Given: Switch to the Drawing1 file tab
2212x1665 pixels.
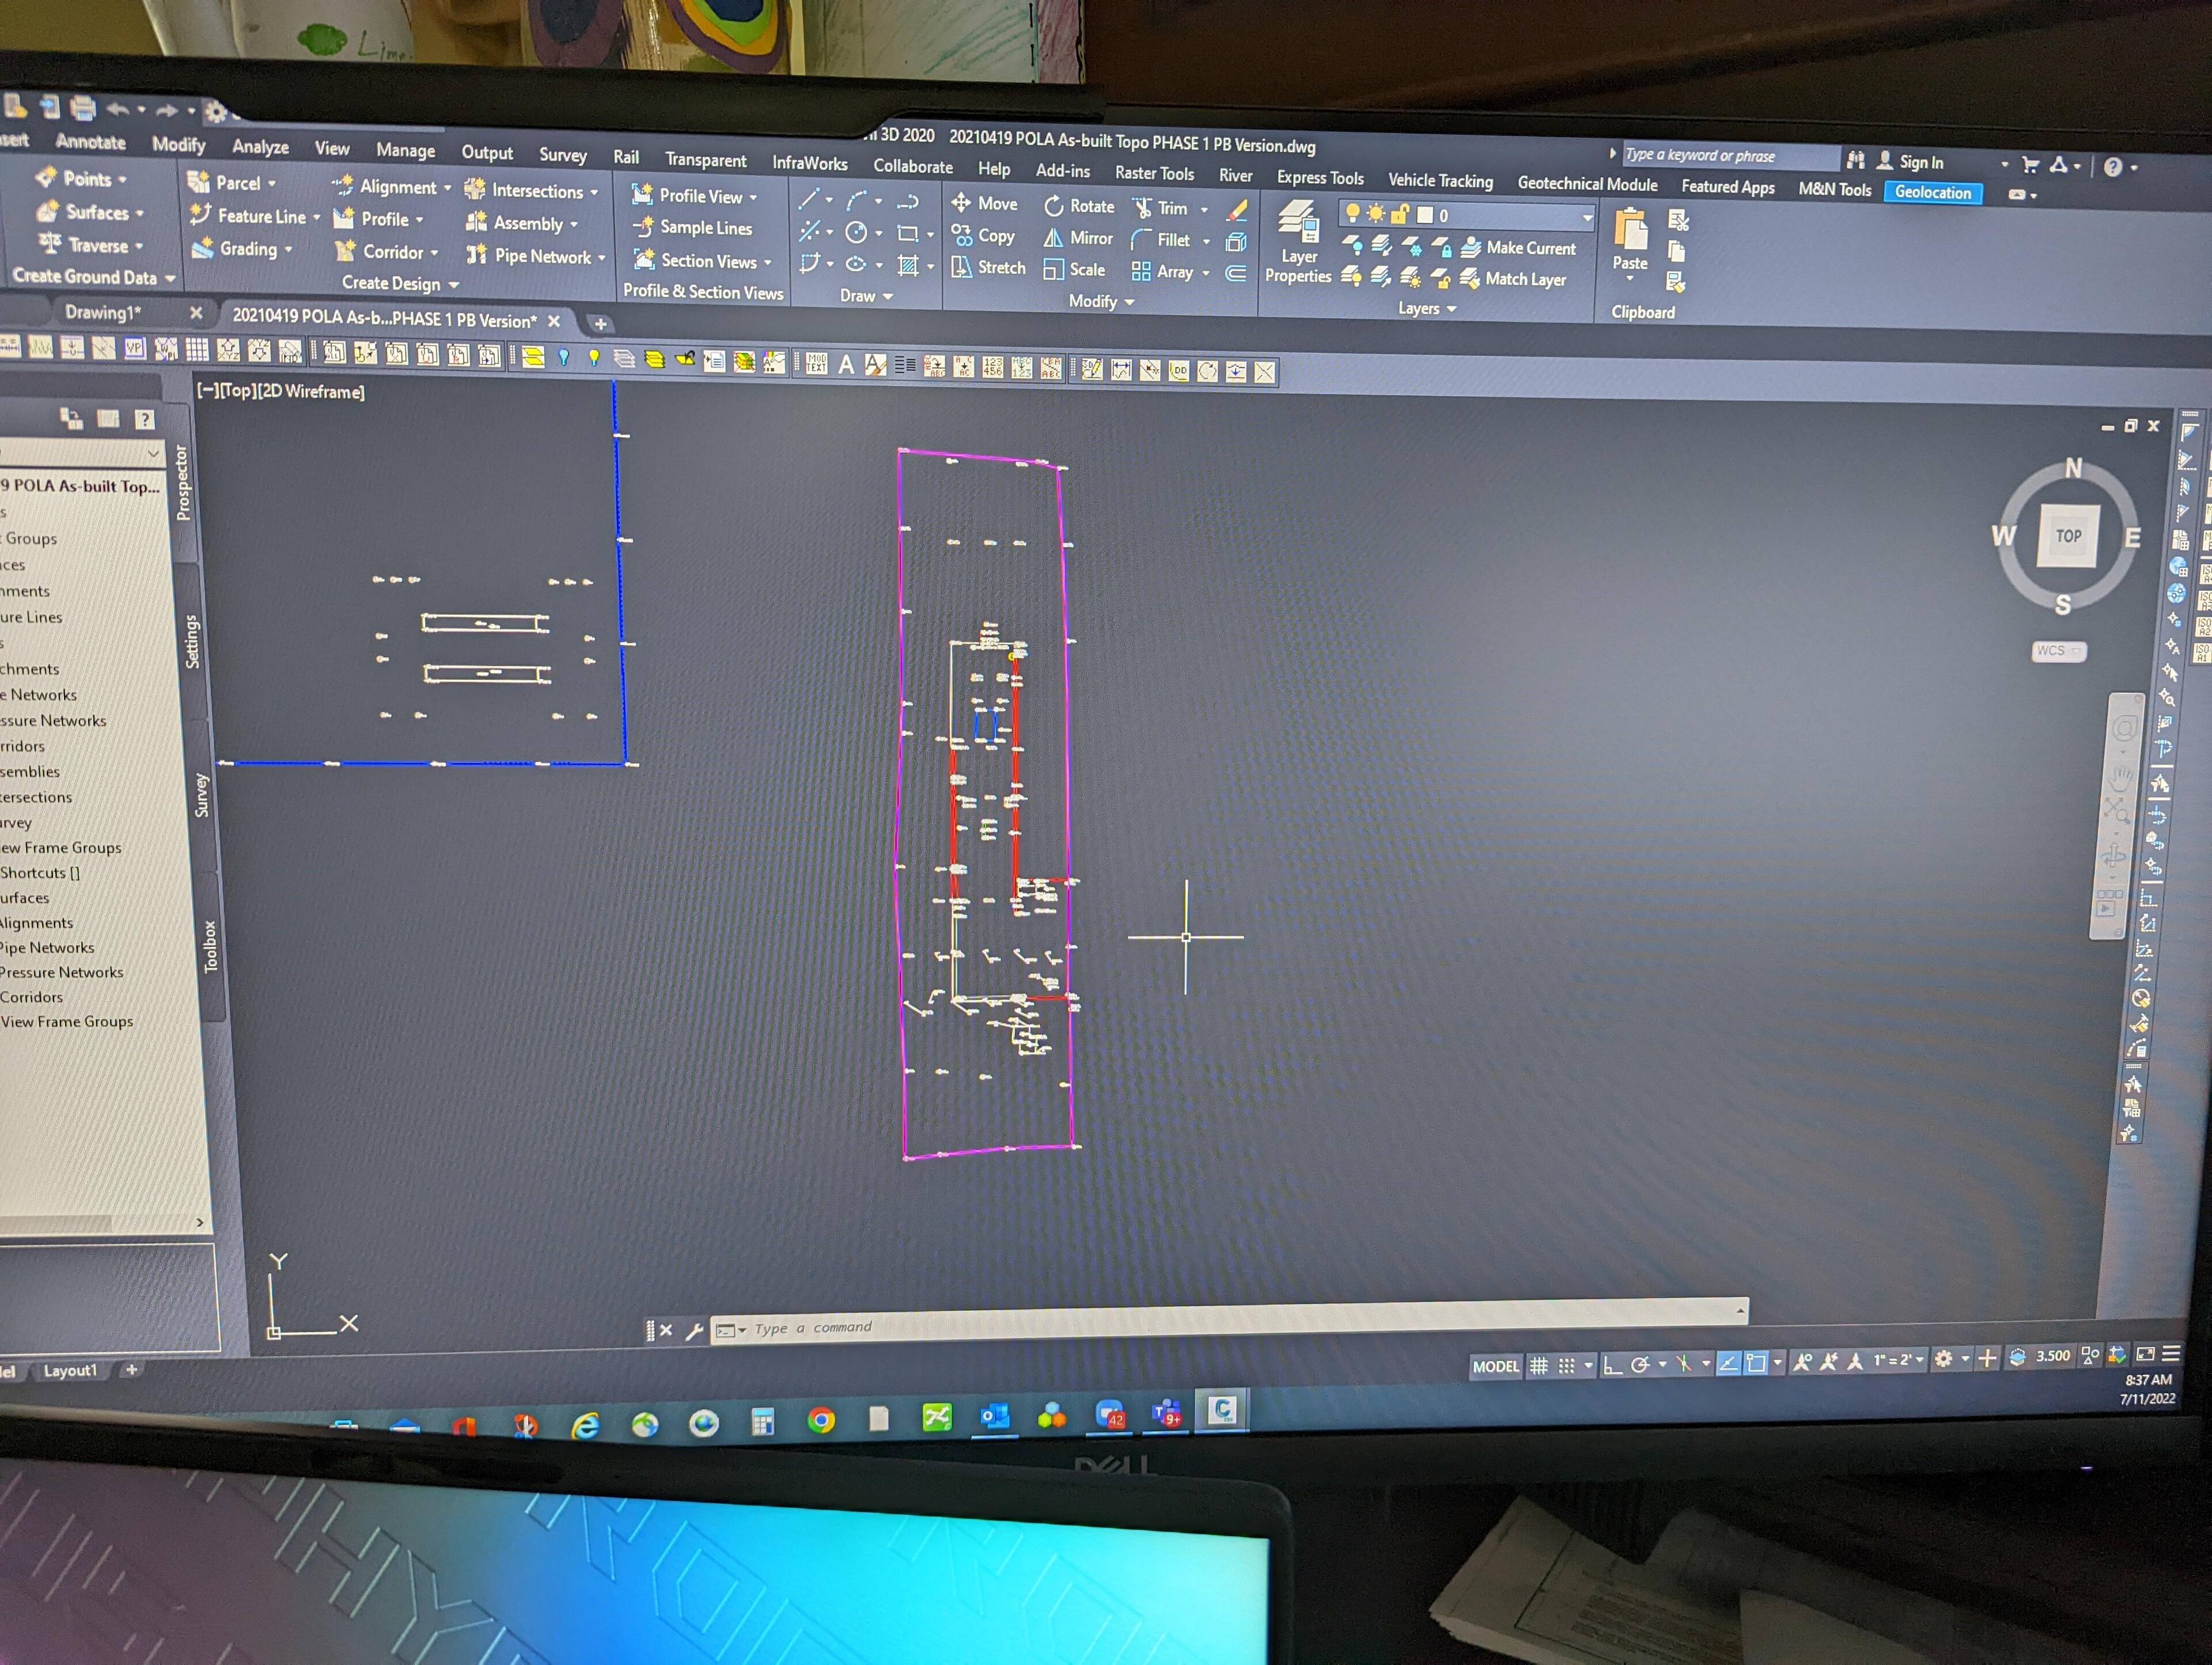Looking at the screenshot, I should pos(103,313).
